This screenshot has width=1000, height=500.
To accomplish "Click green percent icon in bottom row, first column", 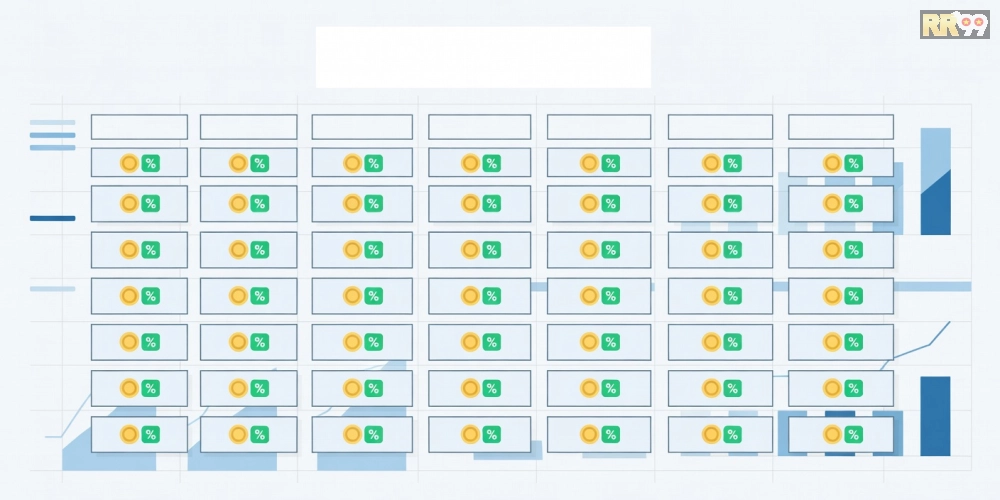I will point(151,434).
